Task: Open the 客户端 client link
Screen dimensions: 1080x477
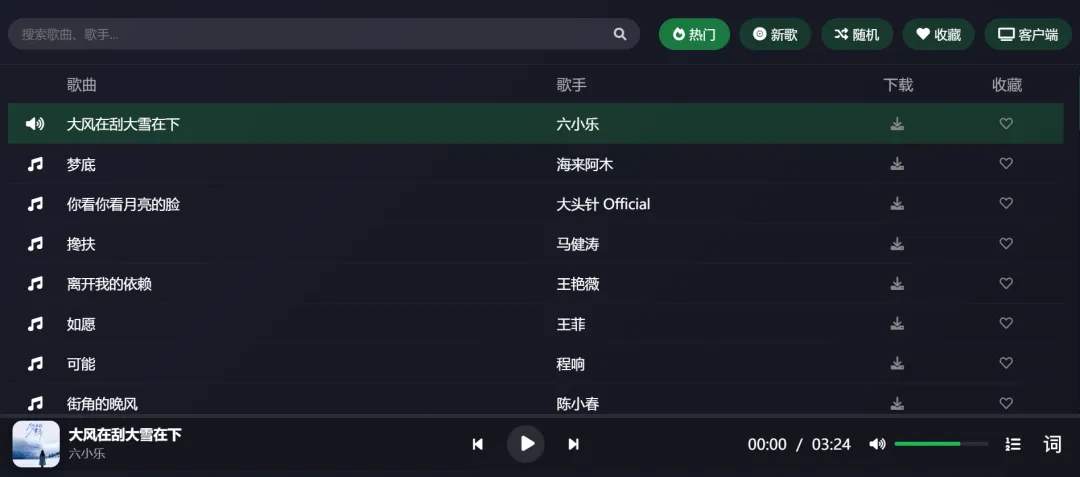Action: coord(1028,34)
